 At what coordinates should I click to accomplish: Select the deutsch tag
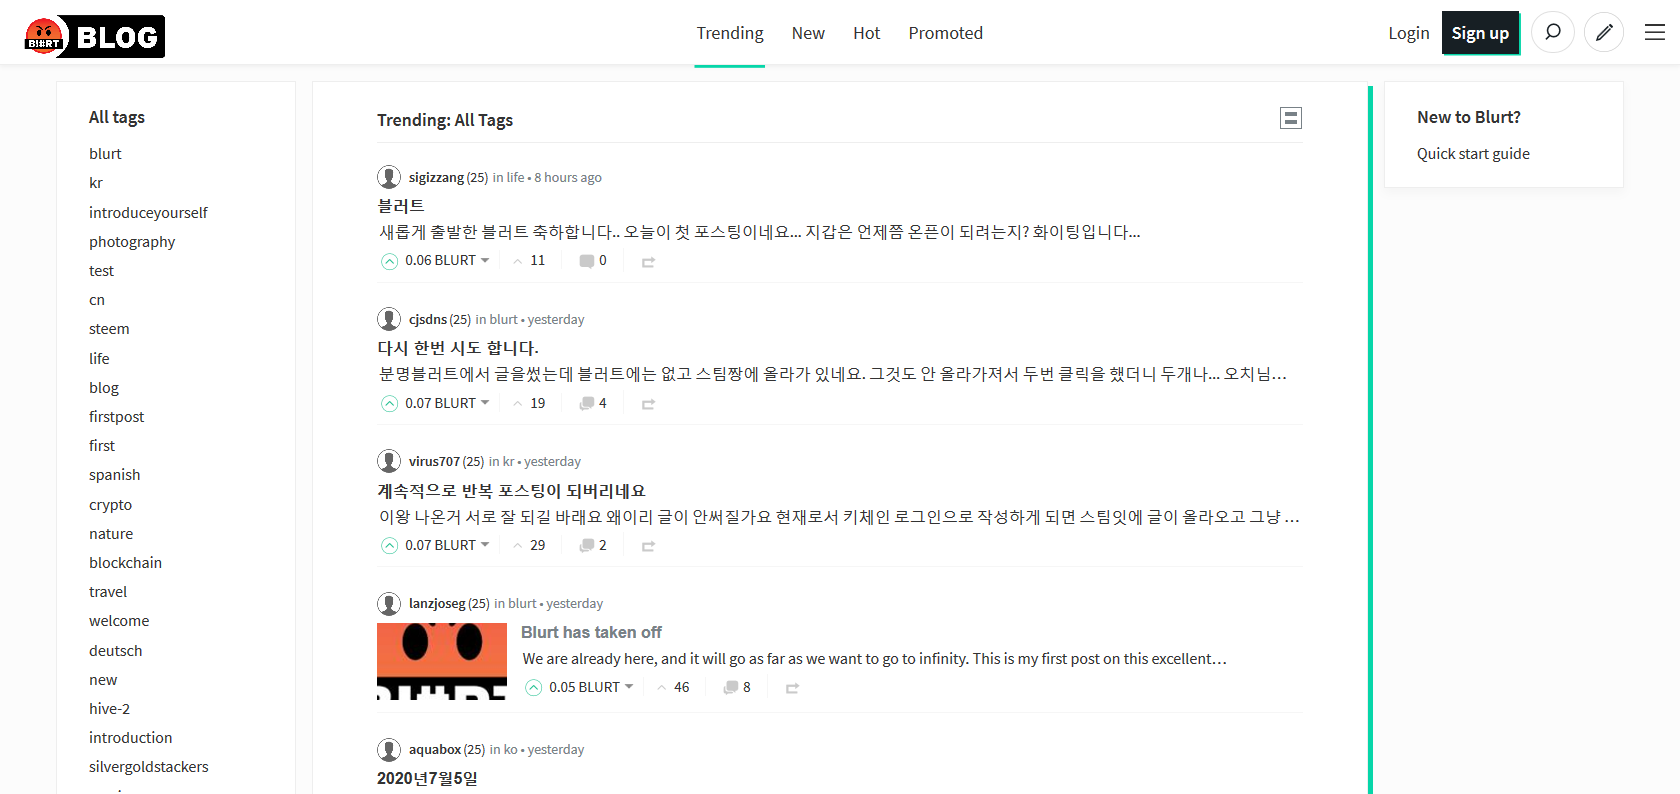(116, 650)
